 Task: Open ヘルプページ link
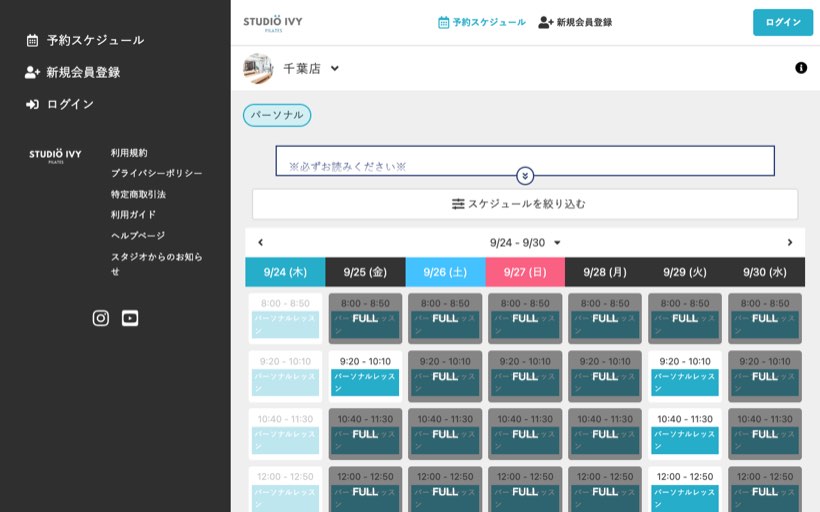tap(138, 235)
